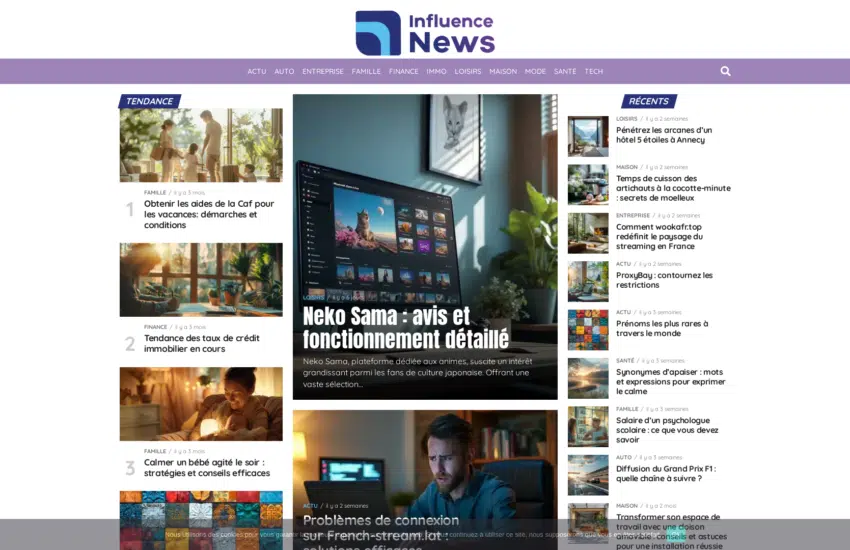The width and height of the screenshot is (850, 550).
Task: Go to the FINANCE section
Action: (403, 71)
